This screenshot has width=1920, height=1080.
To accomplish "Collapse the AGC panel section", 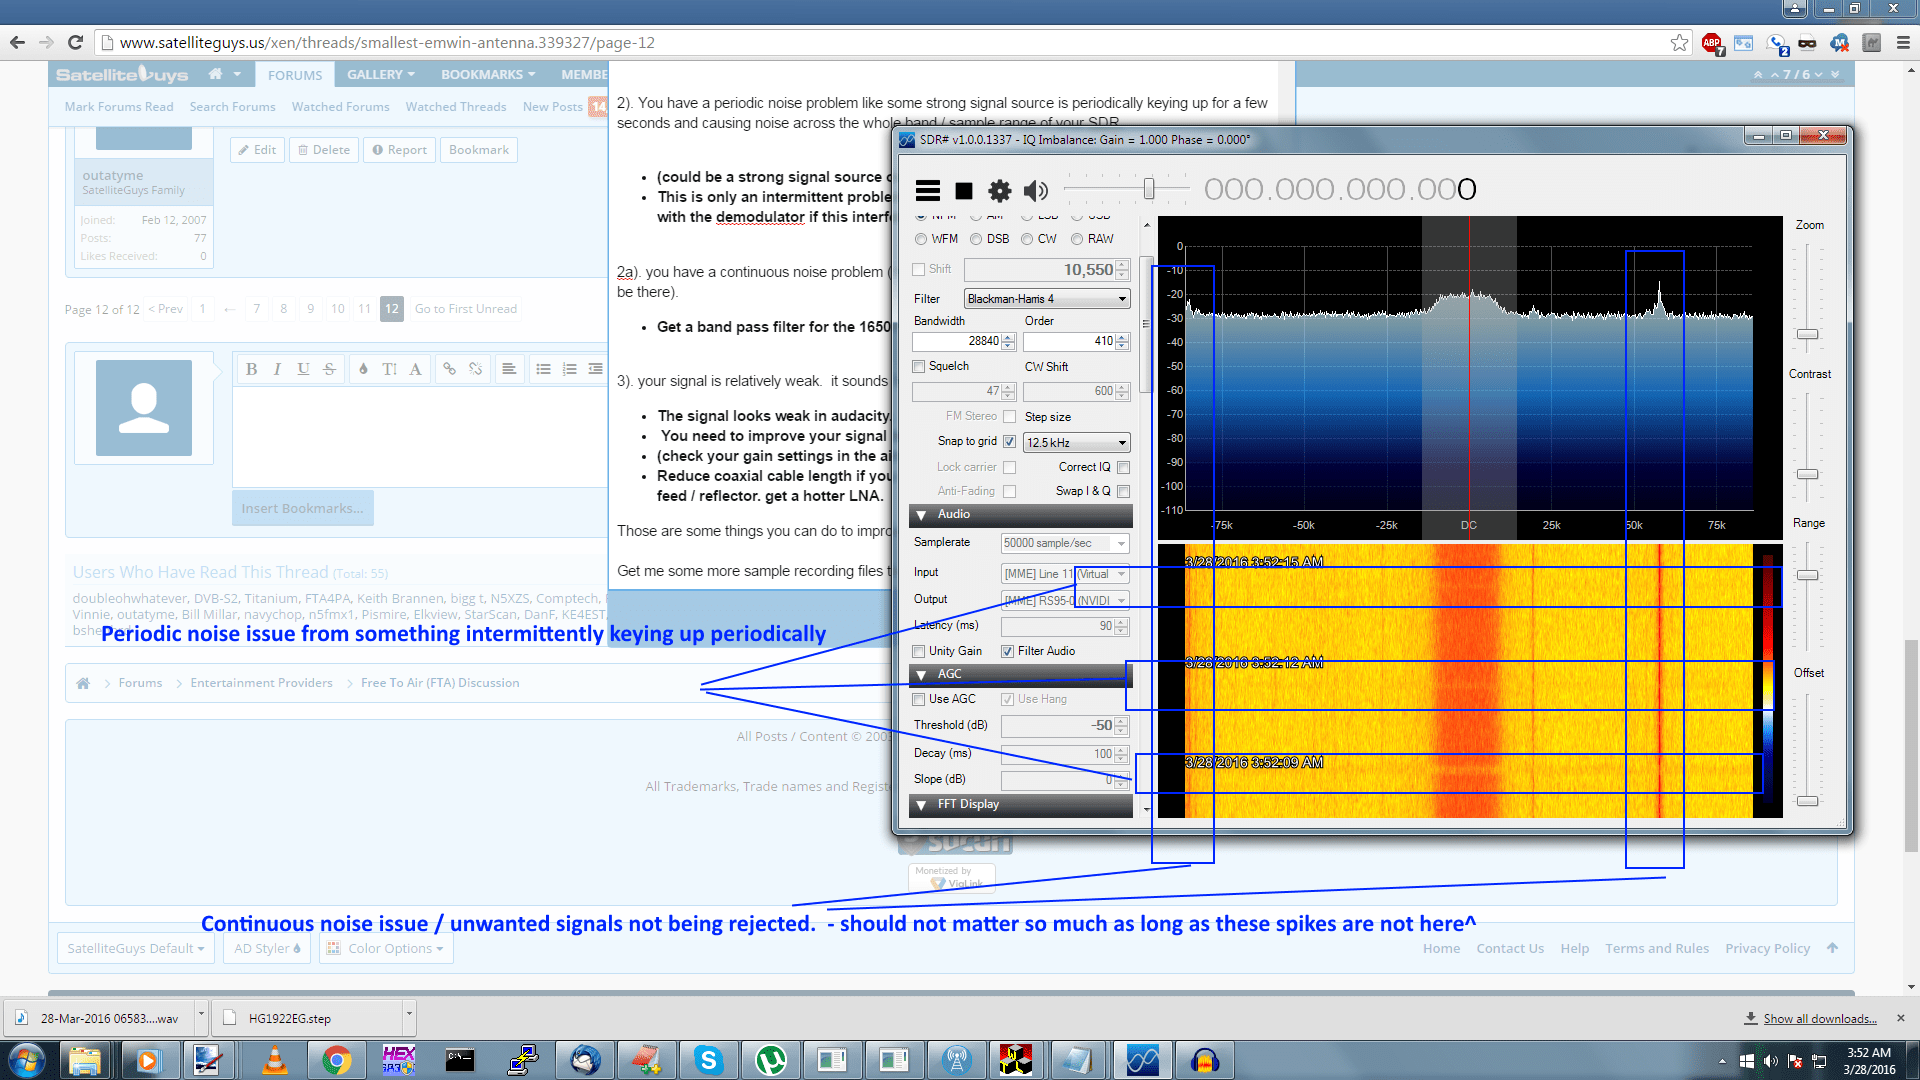I will (921, 675).
